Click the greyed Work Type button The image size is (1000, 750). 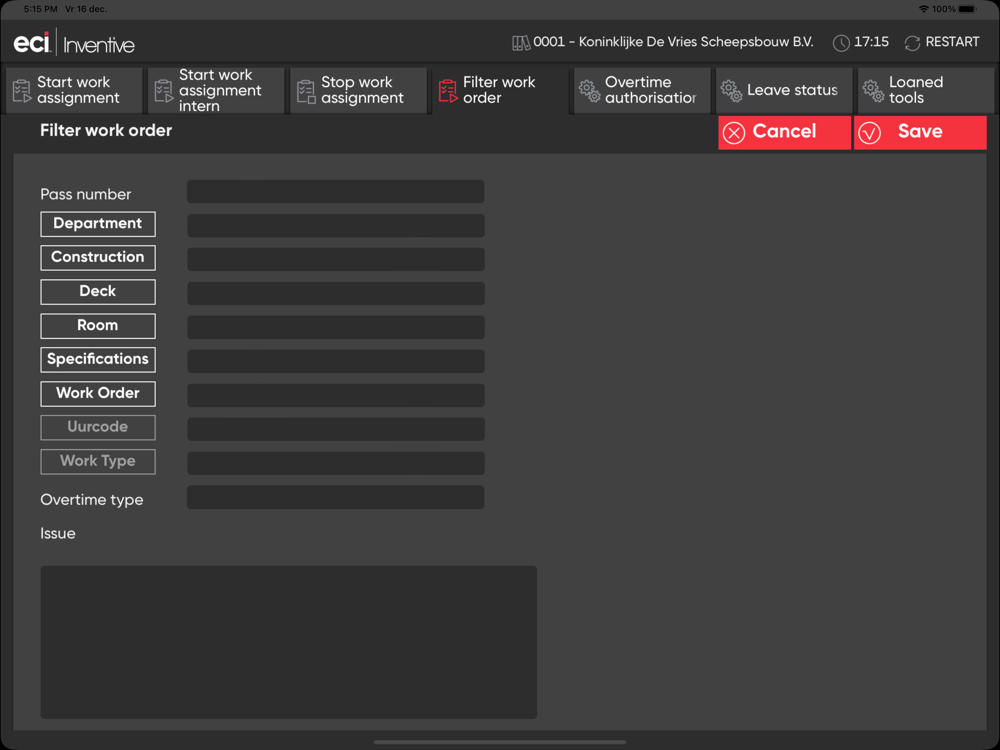tap(98, 461)
